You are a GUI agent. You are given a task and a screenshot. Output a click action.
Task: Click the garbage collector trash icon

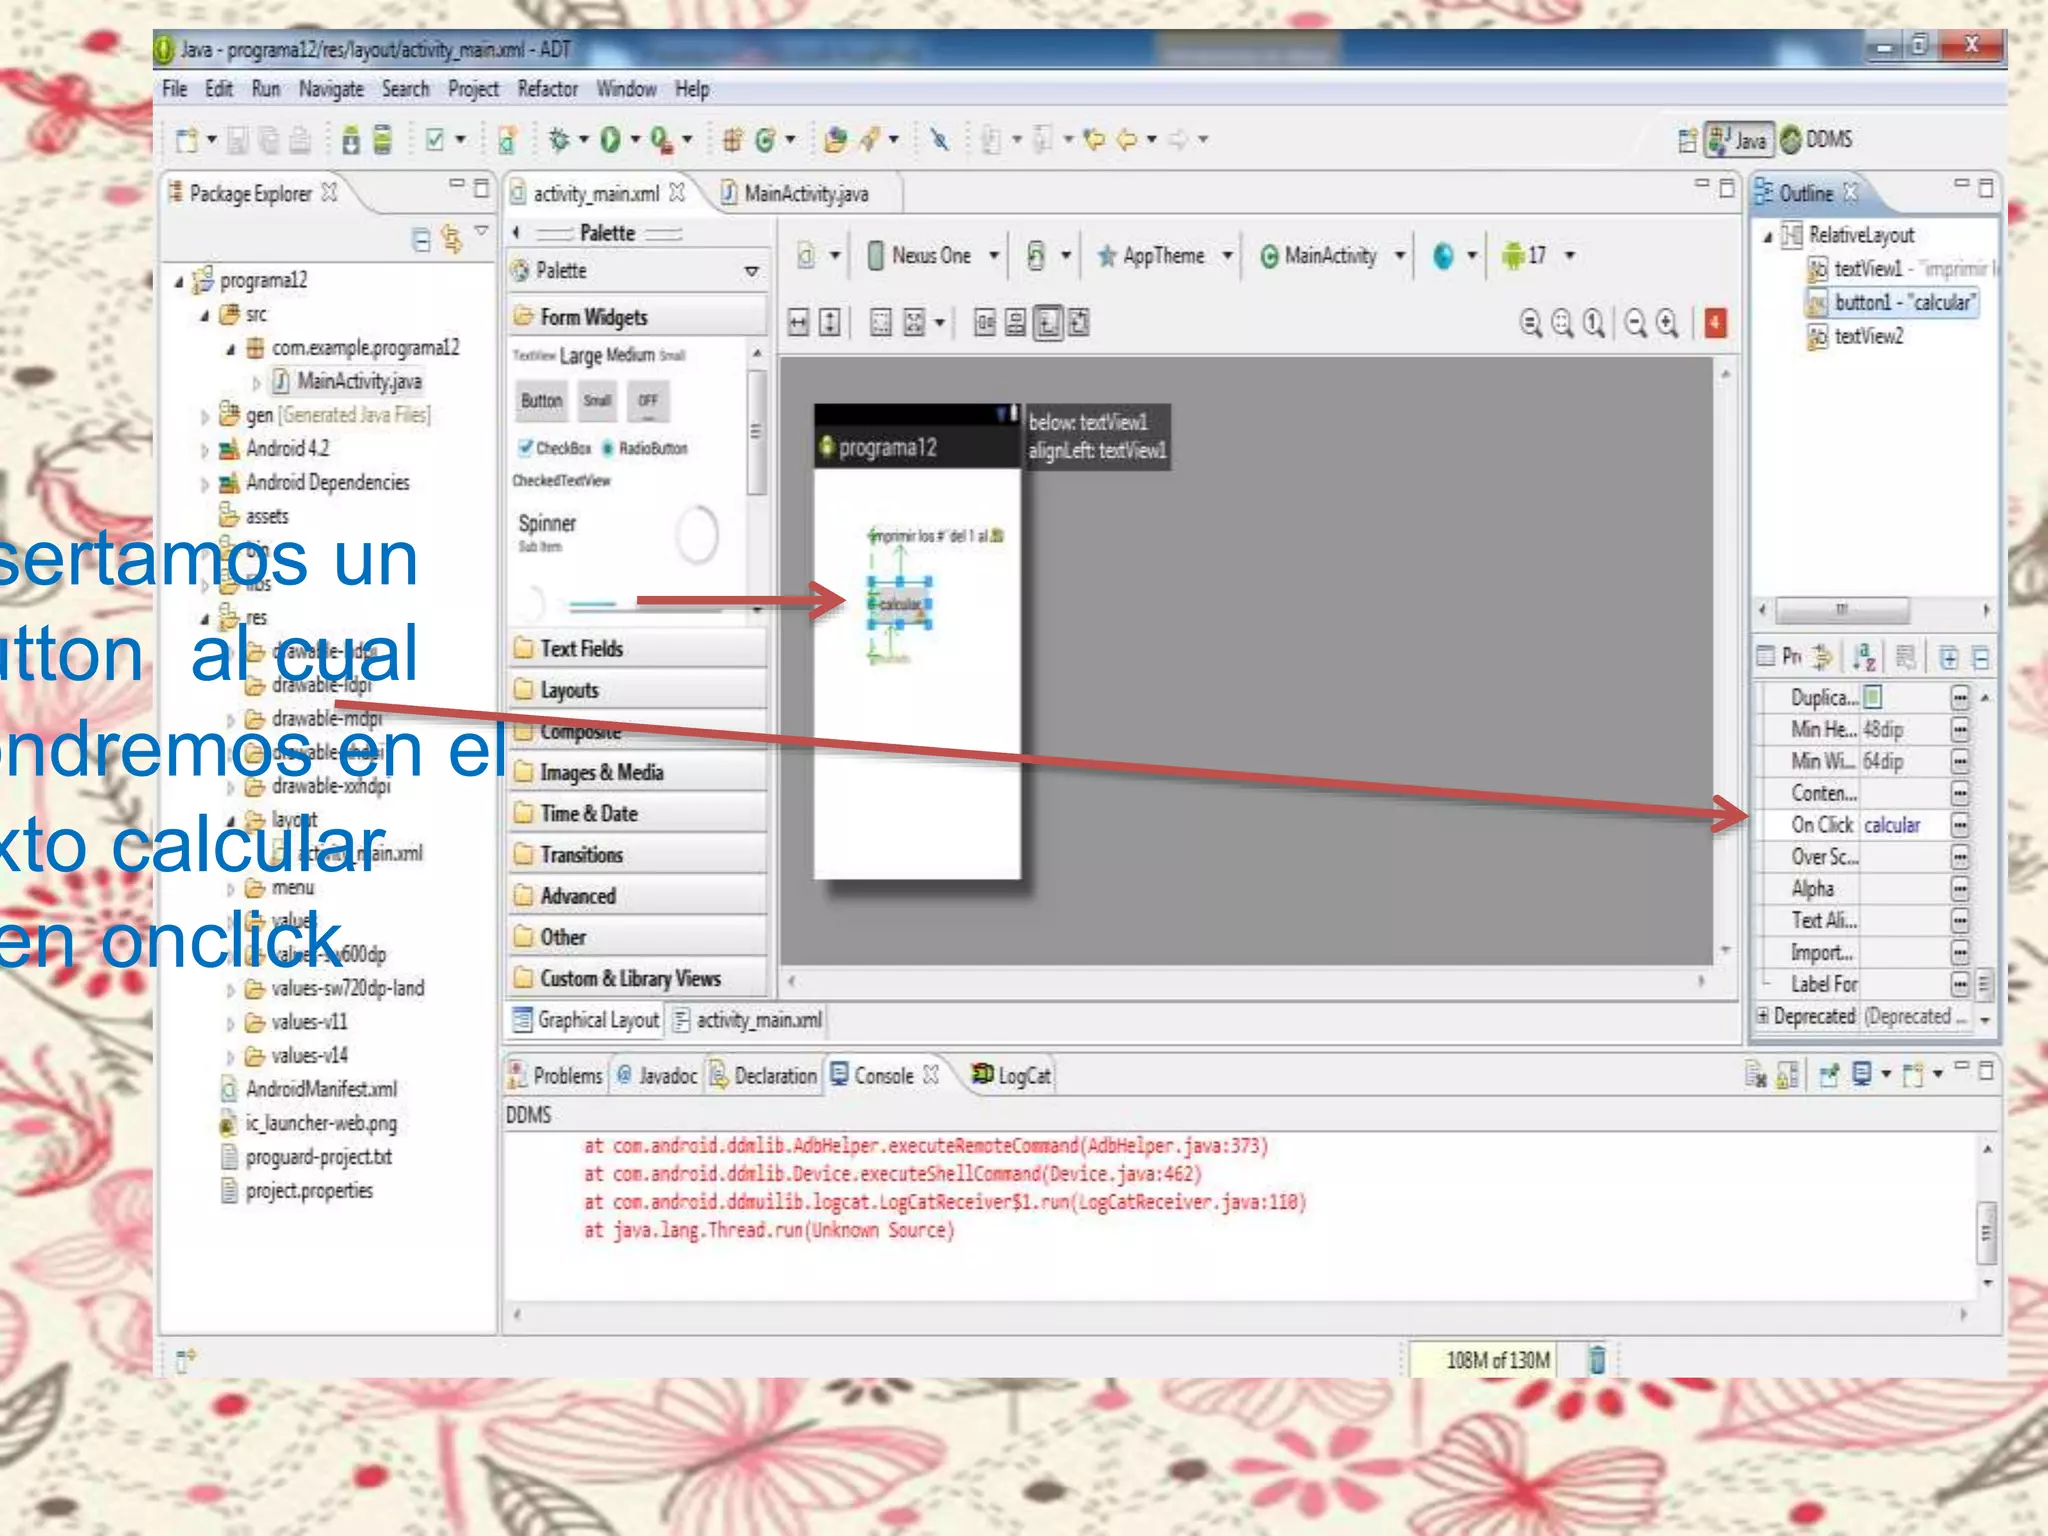(x=1597, y=1359)
